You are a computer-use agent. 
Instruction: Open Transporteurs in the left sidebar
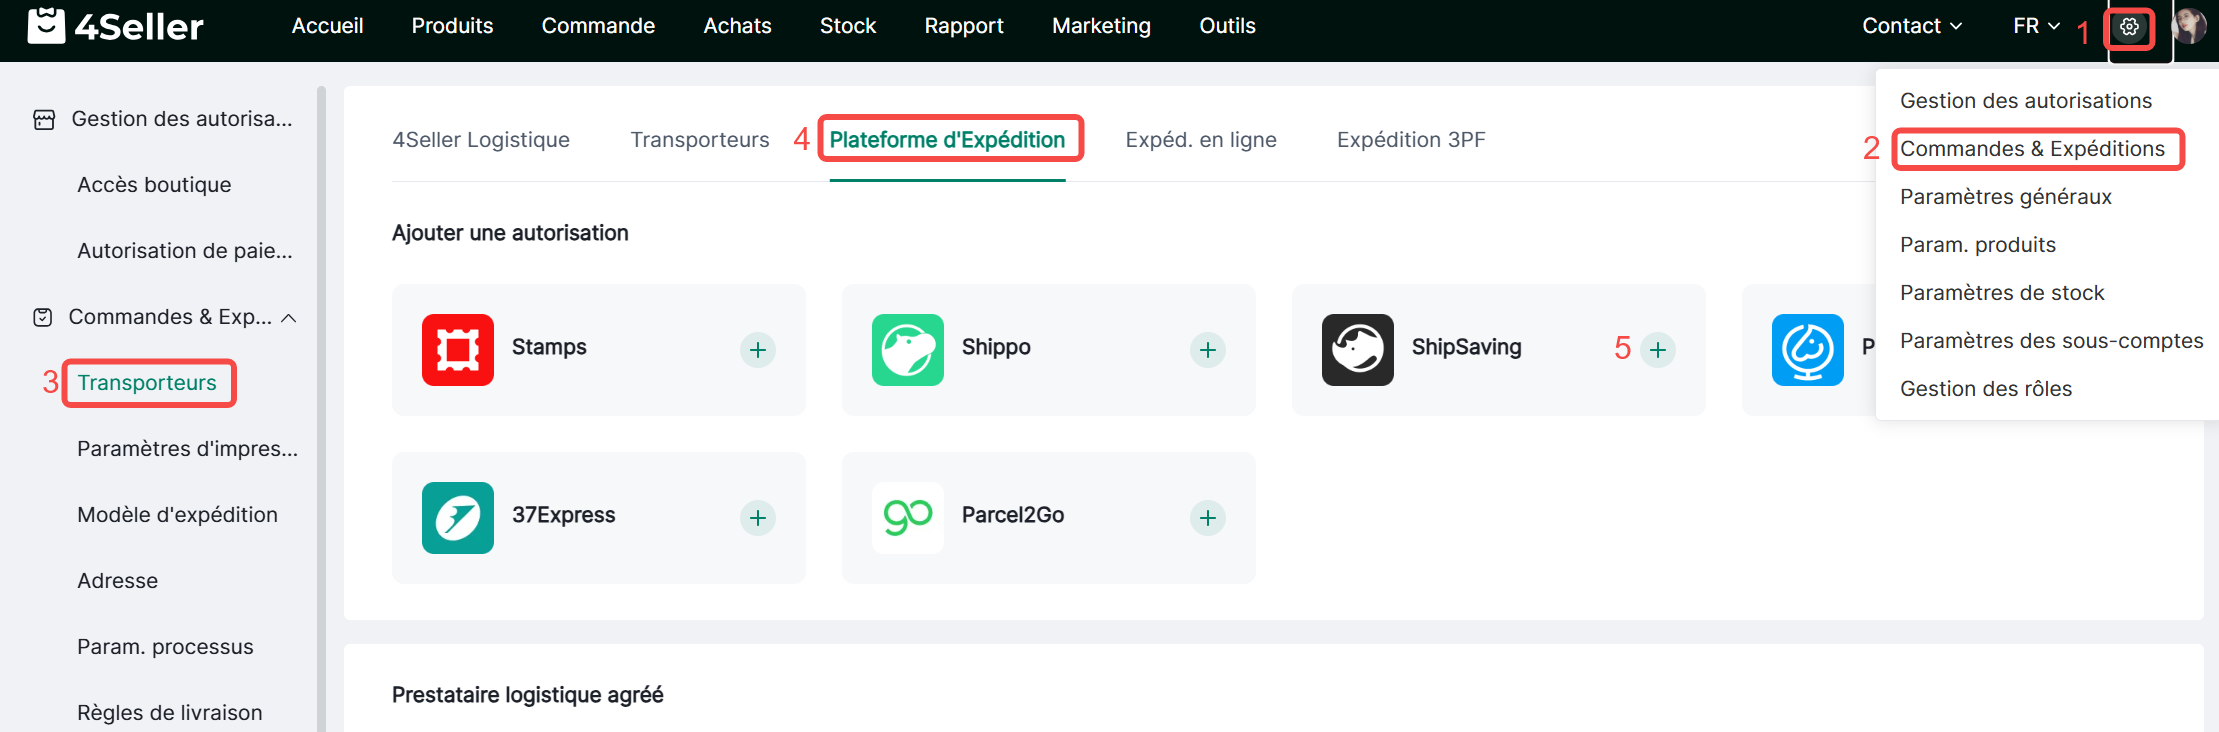147,383
